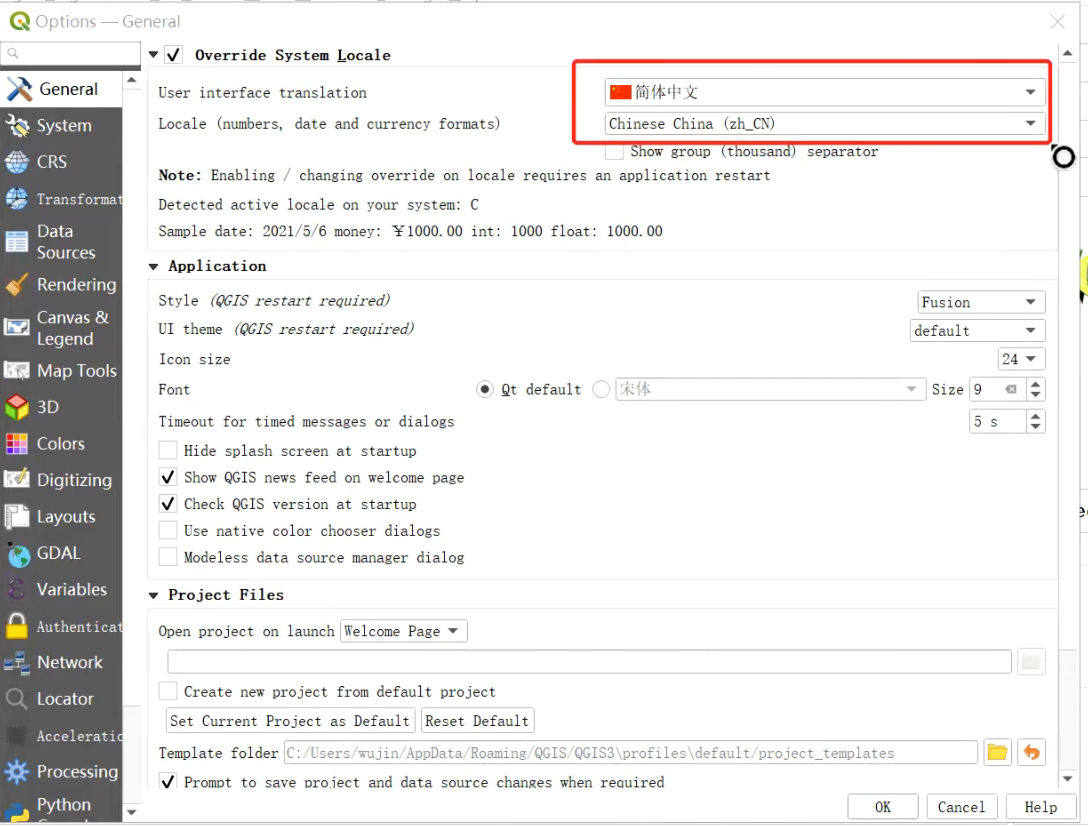Uncheck Show QGIS news feed on welcome page
1088x827 pixels.
pos(168,477)
